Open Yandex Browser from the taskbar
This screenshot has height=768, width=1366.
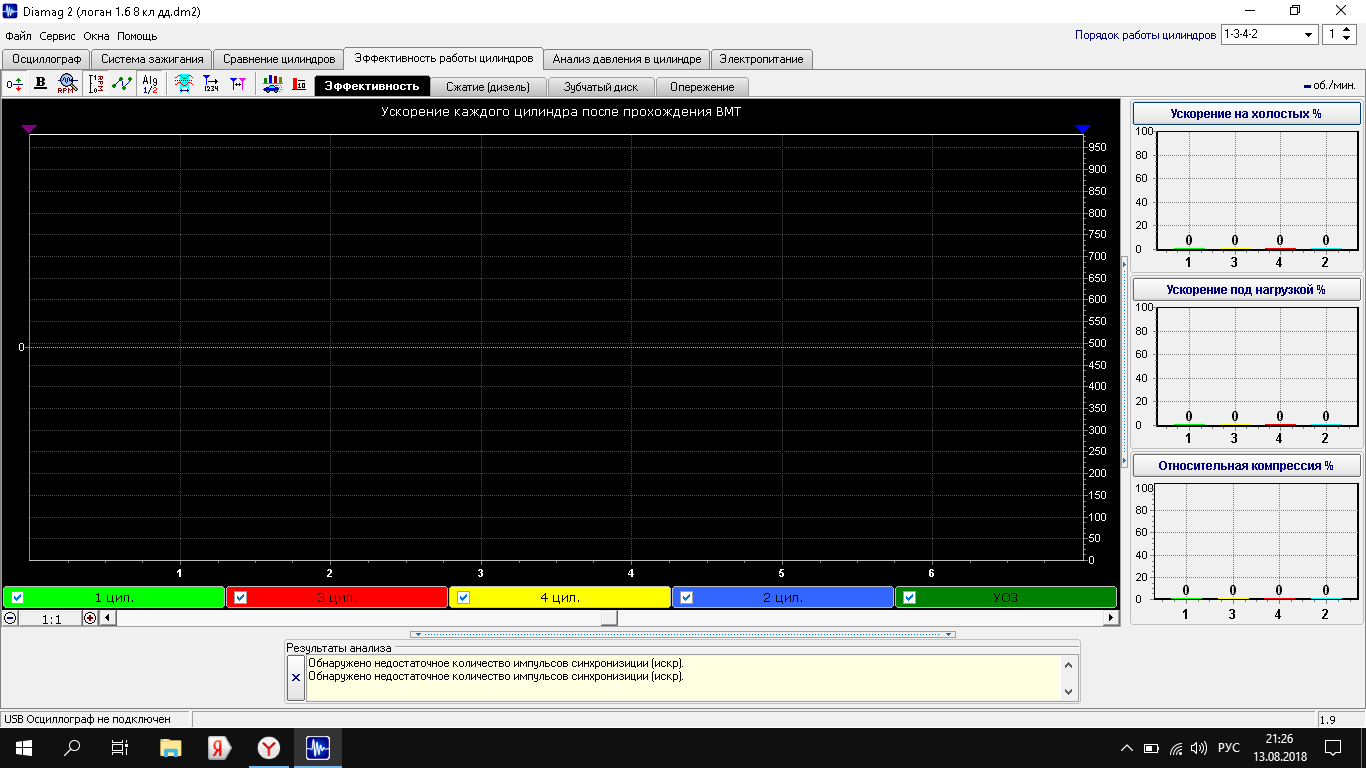269,747
